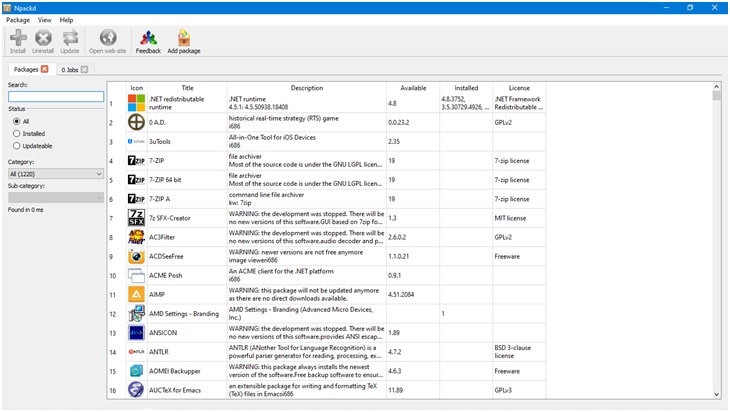Click the Uninstall toolbar icon

(43, 38)
